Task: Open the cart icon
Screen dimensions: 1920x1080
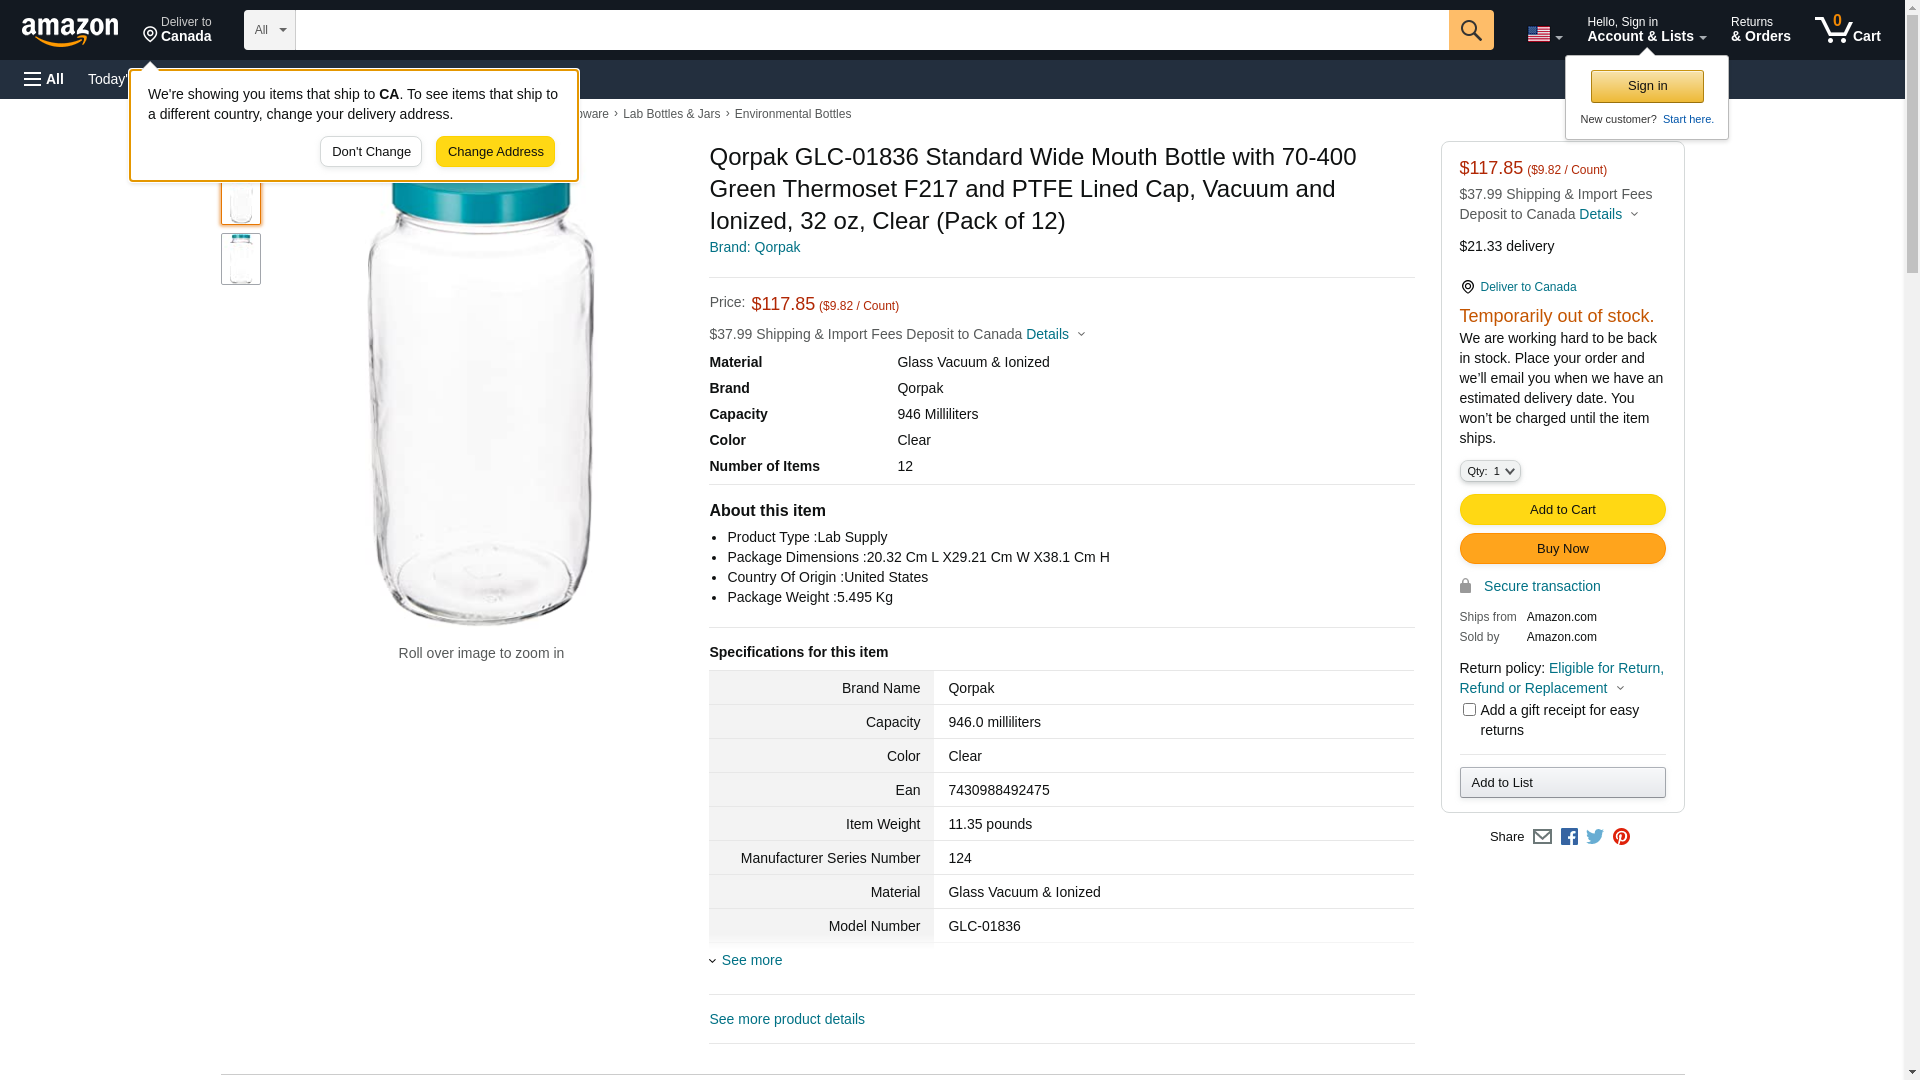Action: [1847, 30]
